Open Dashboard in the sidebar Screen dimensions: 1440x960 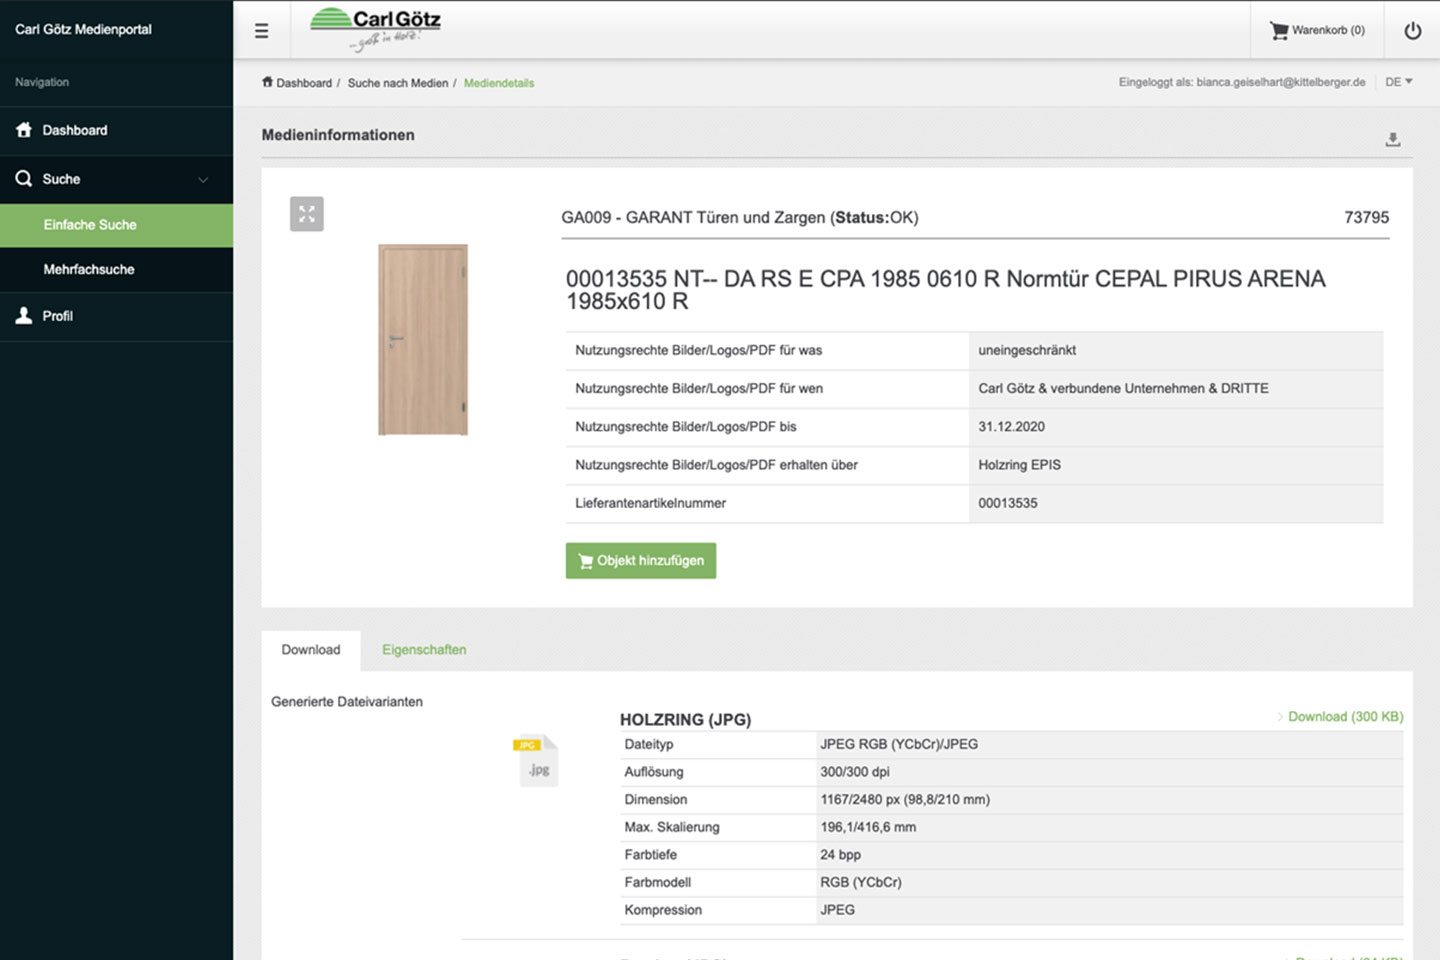coord(116,130)
